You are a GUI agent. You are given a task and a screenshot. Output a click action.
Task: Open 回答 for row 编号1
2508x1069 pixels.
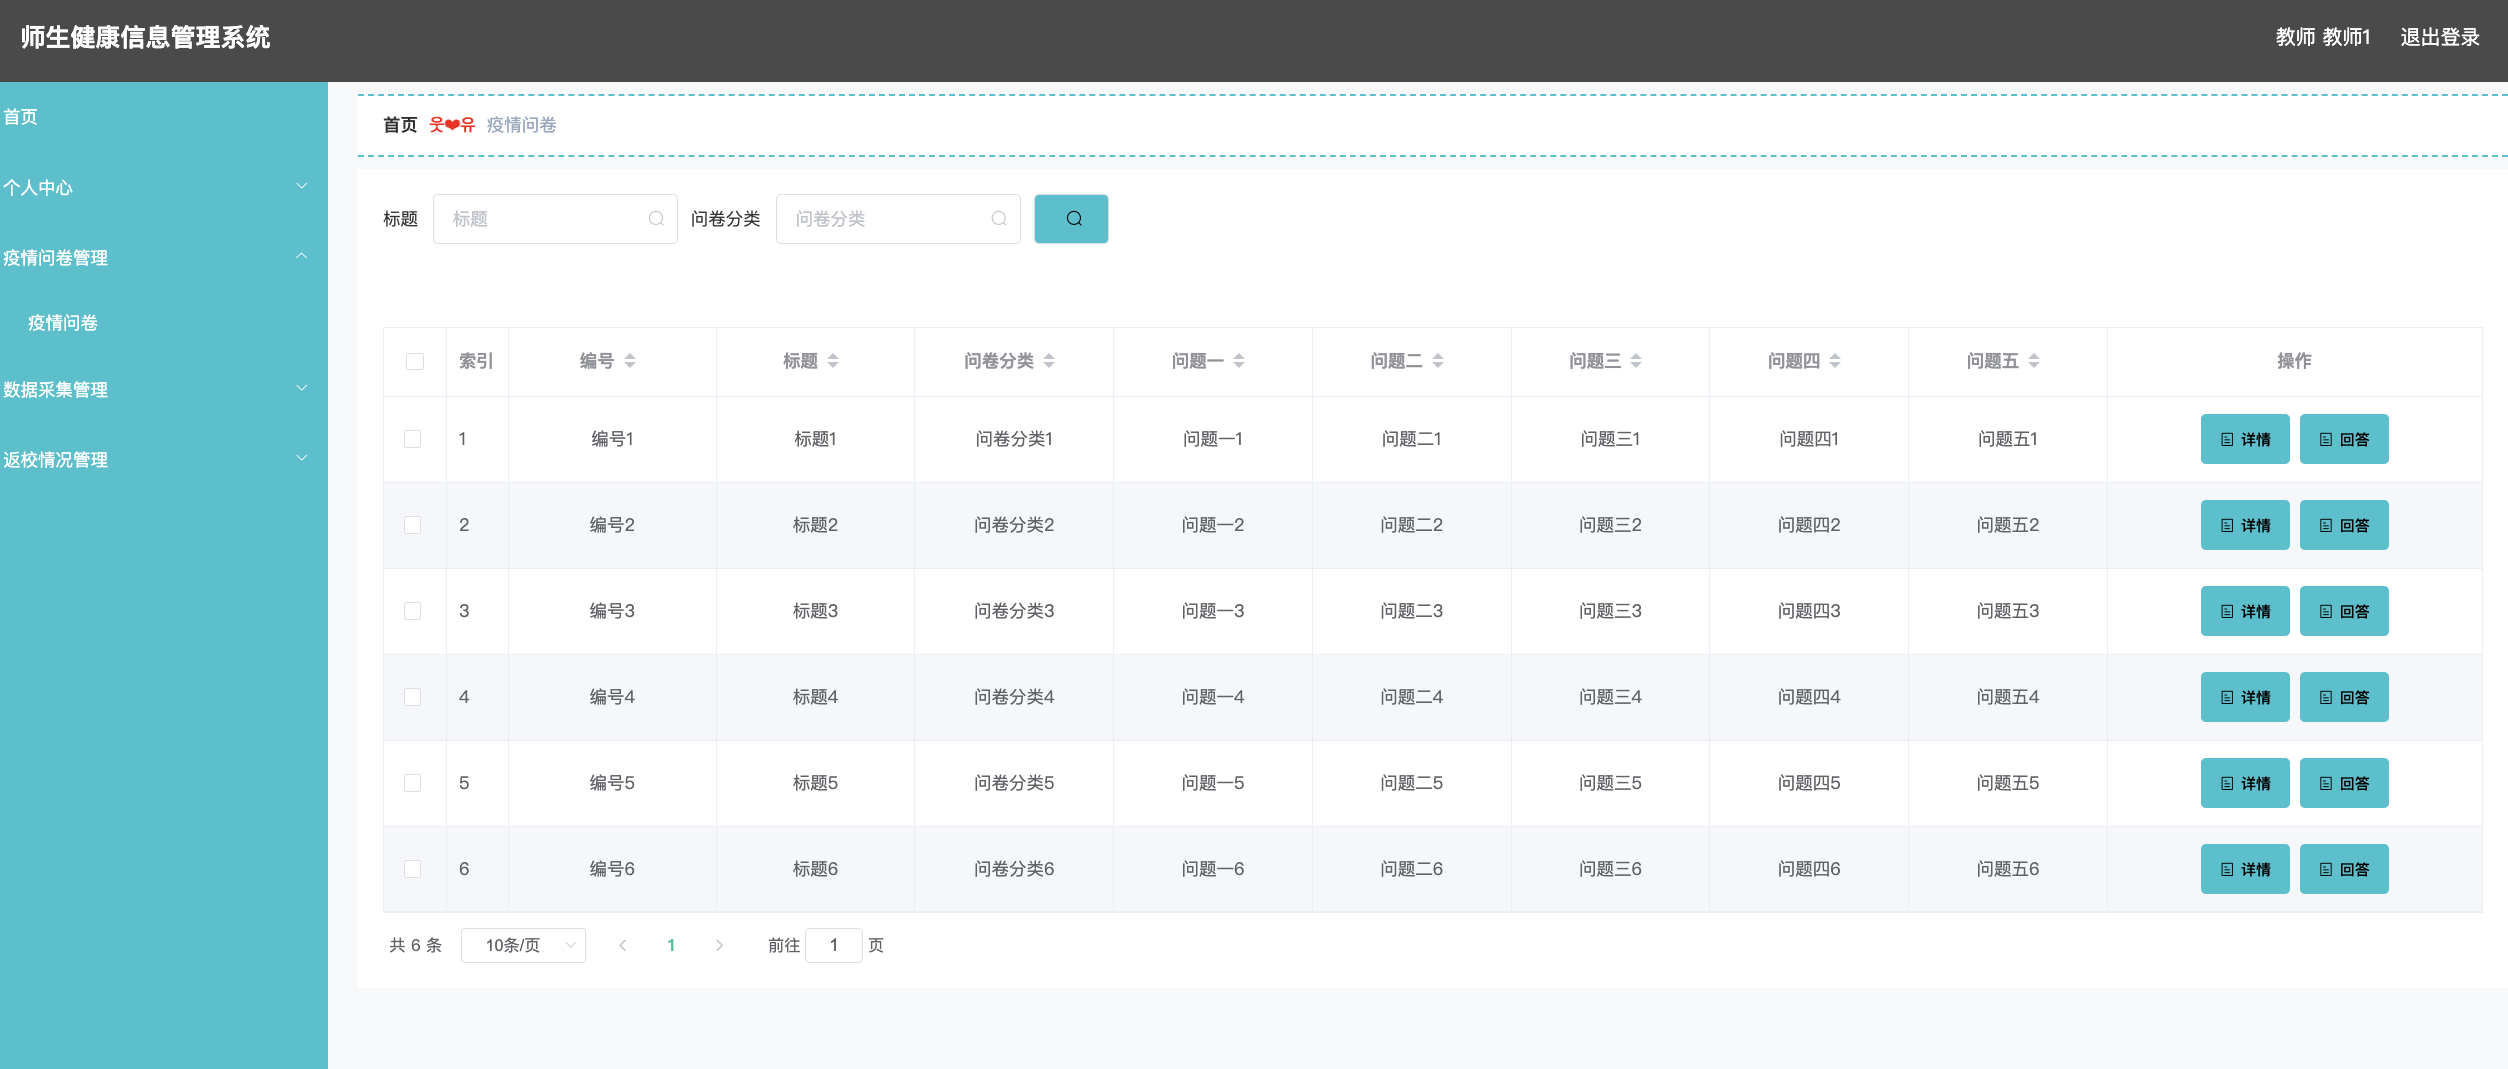[x=2344, y=439]
